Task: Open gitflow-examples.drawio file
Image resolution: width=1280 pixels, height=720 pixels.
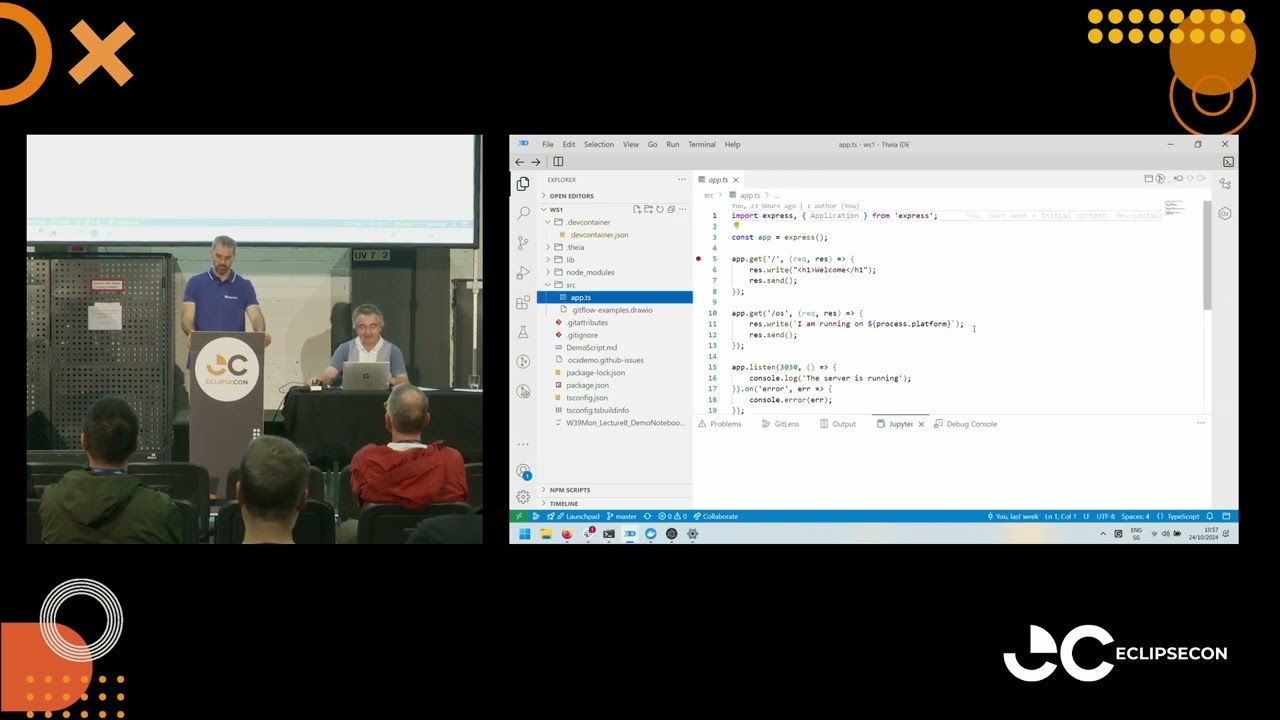Action: click(612, 310)
